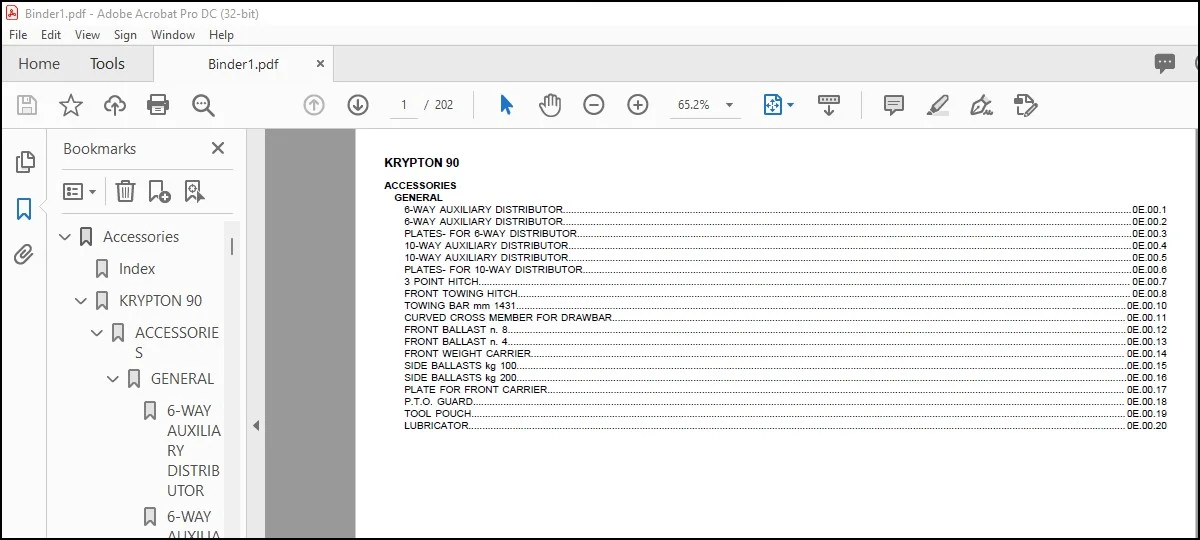Image resolution: width=1200 pixels, height=540 pixels.
Task: Open the View menu
Action: click(x=88, y=34)
